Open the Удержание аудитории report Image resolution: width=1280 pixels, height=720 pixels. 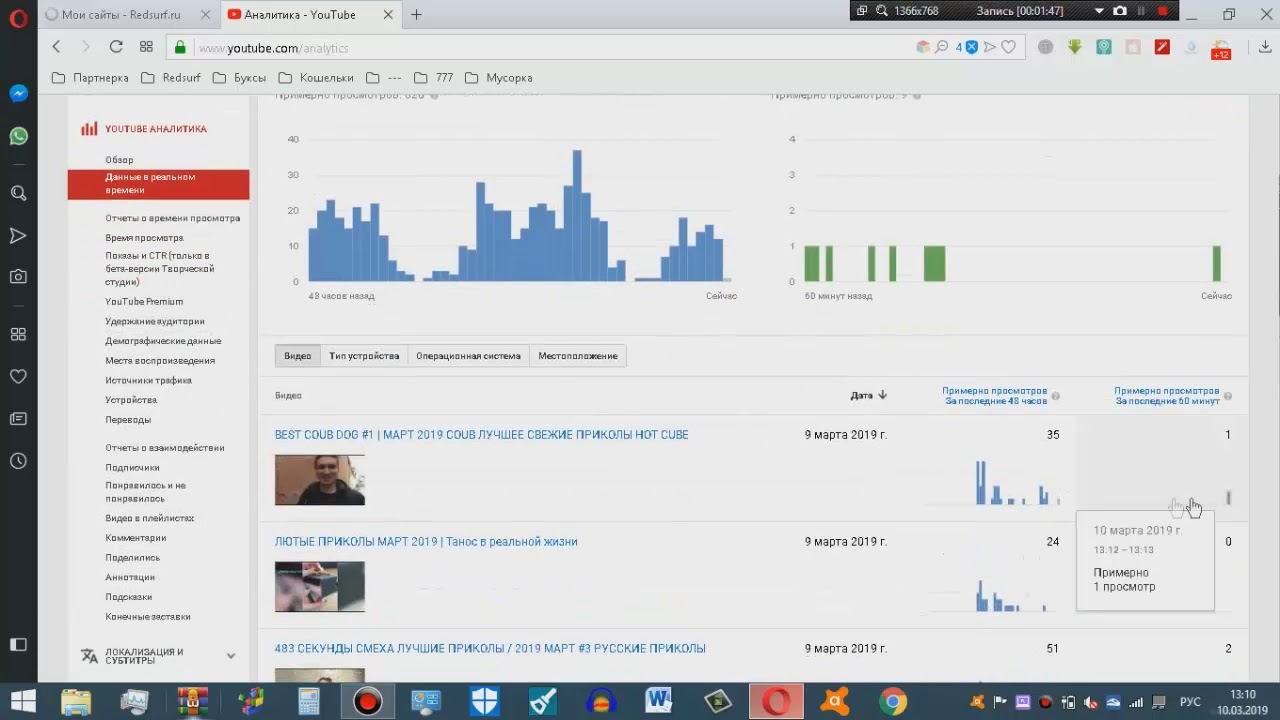click(x=155, y=321)
